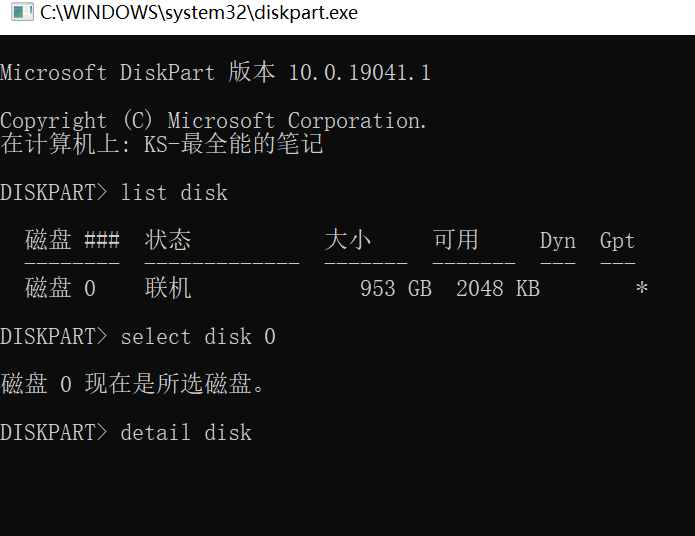Click the 'detail disk' command line

click(126, 432)
